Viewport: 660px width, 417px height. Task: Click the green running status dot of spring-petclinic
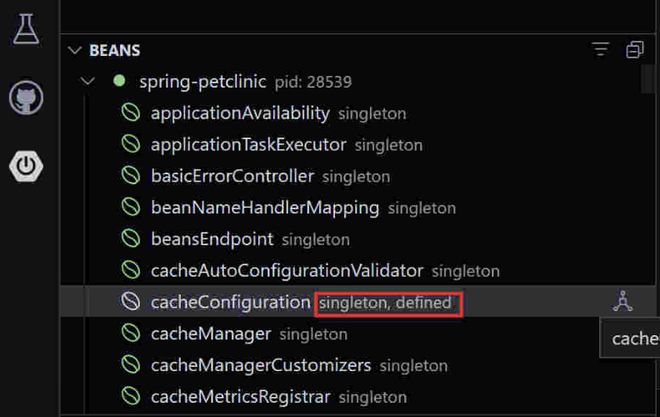tap(119, 81)
